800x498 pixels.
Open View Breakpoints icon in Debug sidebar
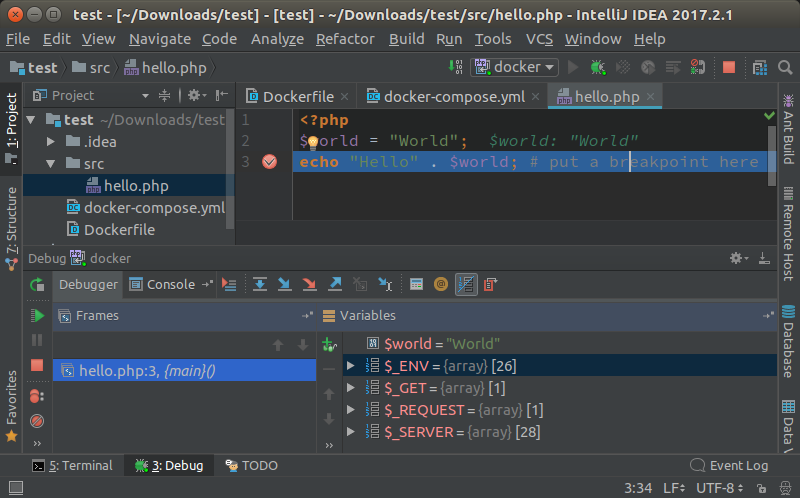[37, 396]
